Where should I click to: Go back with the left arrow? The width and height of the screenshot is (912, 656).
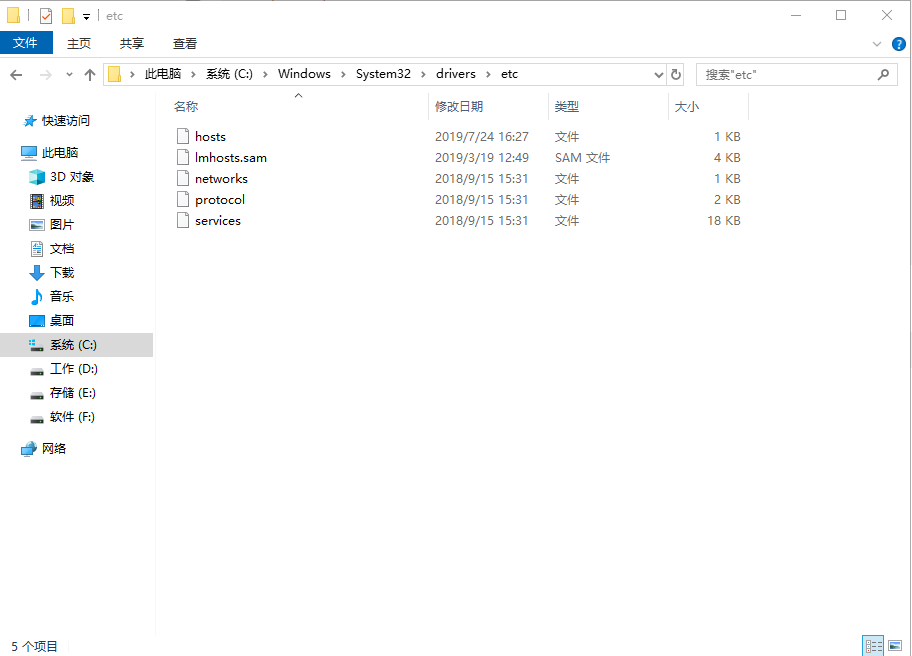(x=16, y=75)
